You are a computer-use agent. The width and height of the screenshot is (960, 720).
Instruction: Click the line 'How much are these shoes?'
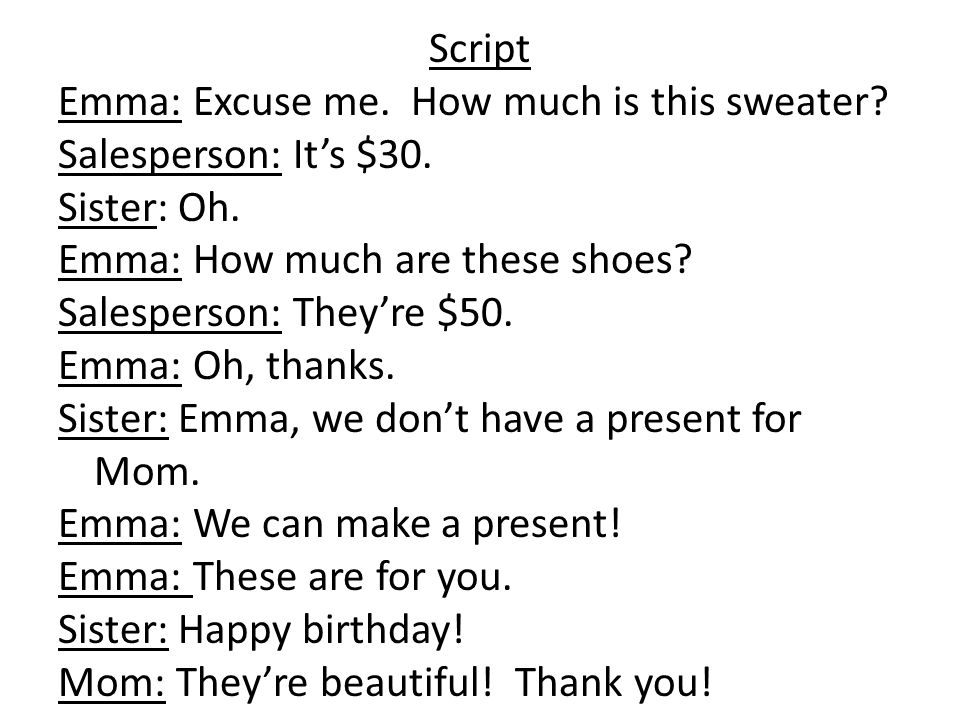click(x=443, y=260)
